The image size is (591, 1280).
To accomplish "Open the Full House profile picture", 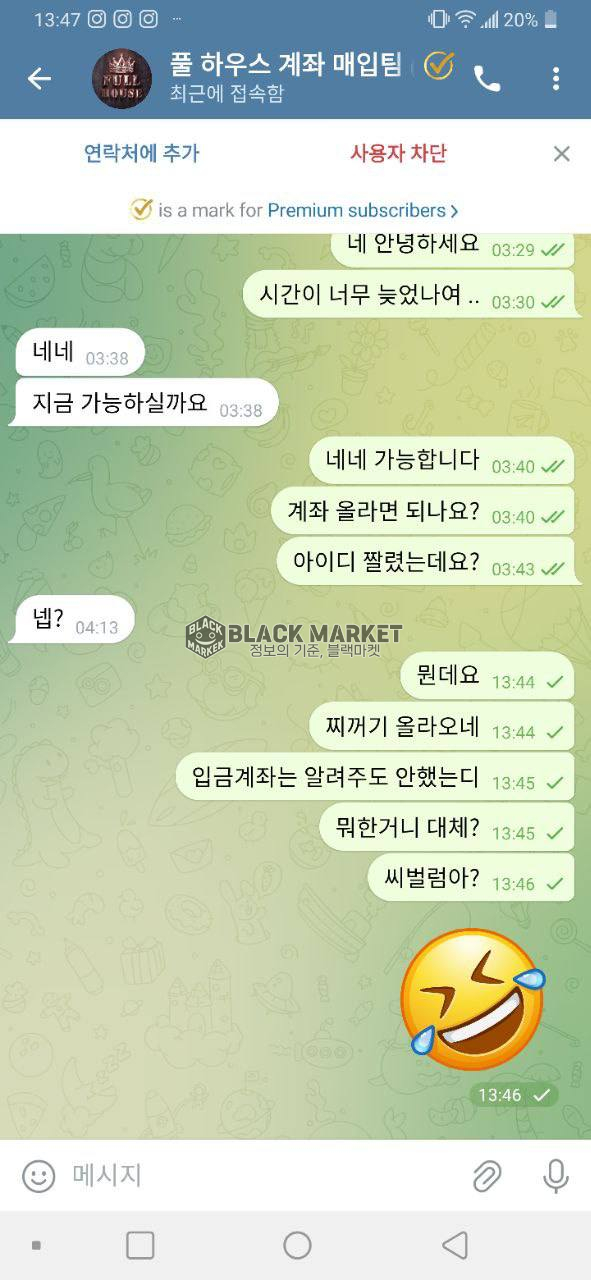I will (122, 79).
